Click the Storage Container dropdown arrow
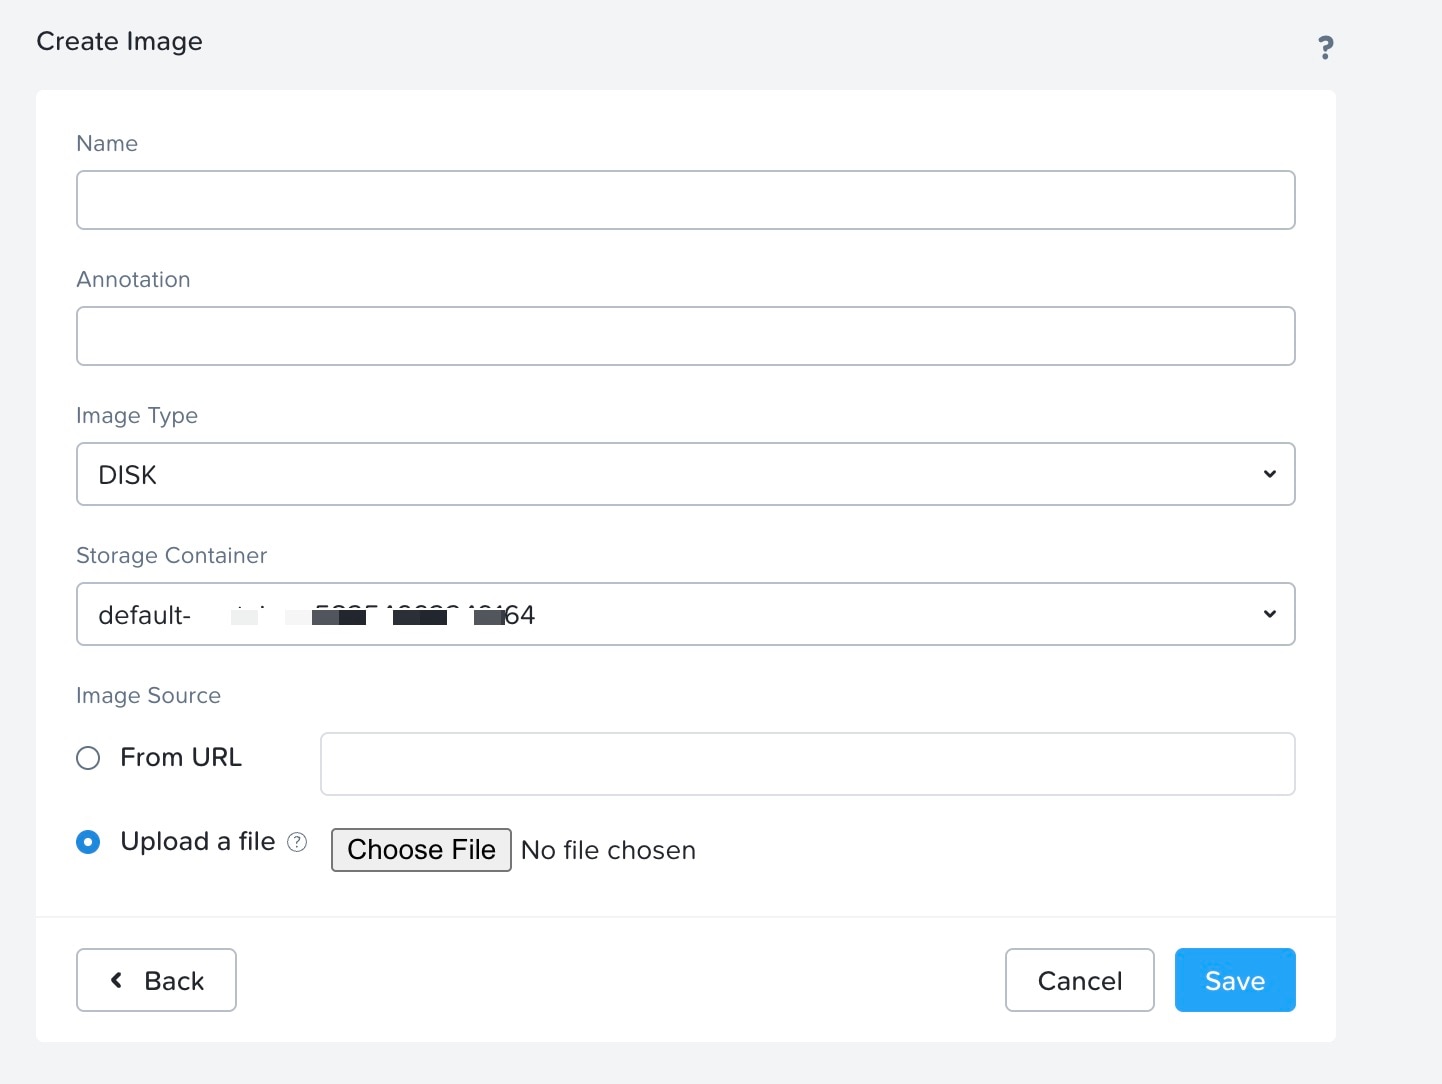This screenshot has width=1442, height=1084. click(1269, 614)
